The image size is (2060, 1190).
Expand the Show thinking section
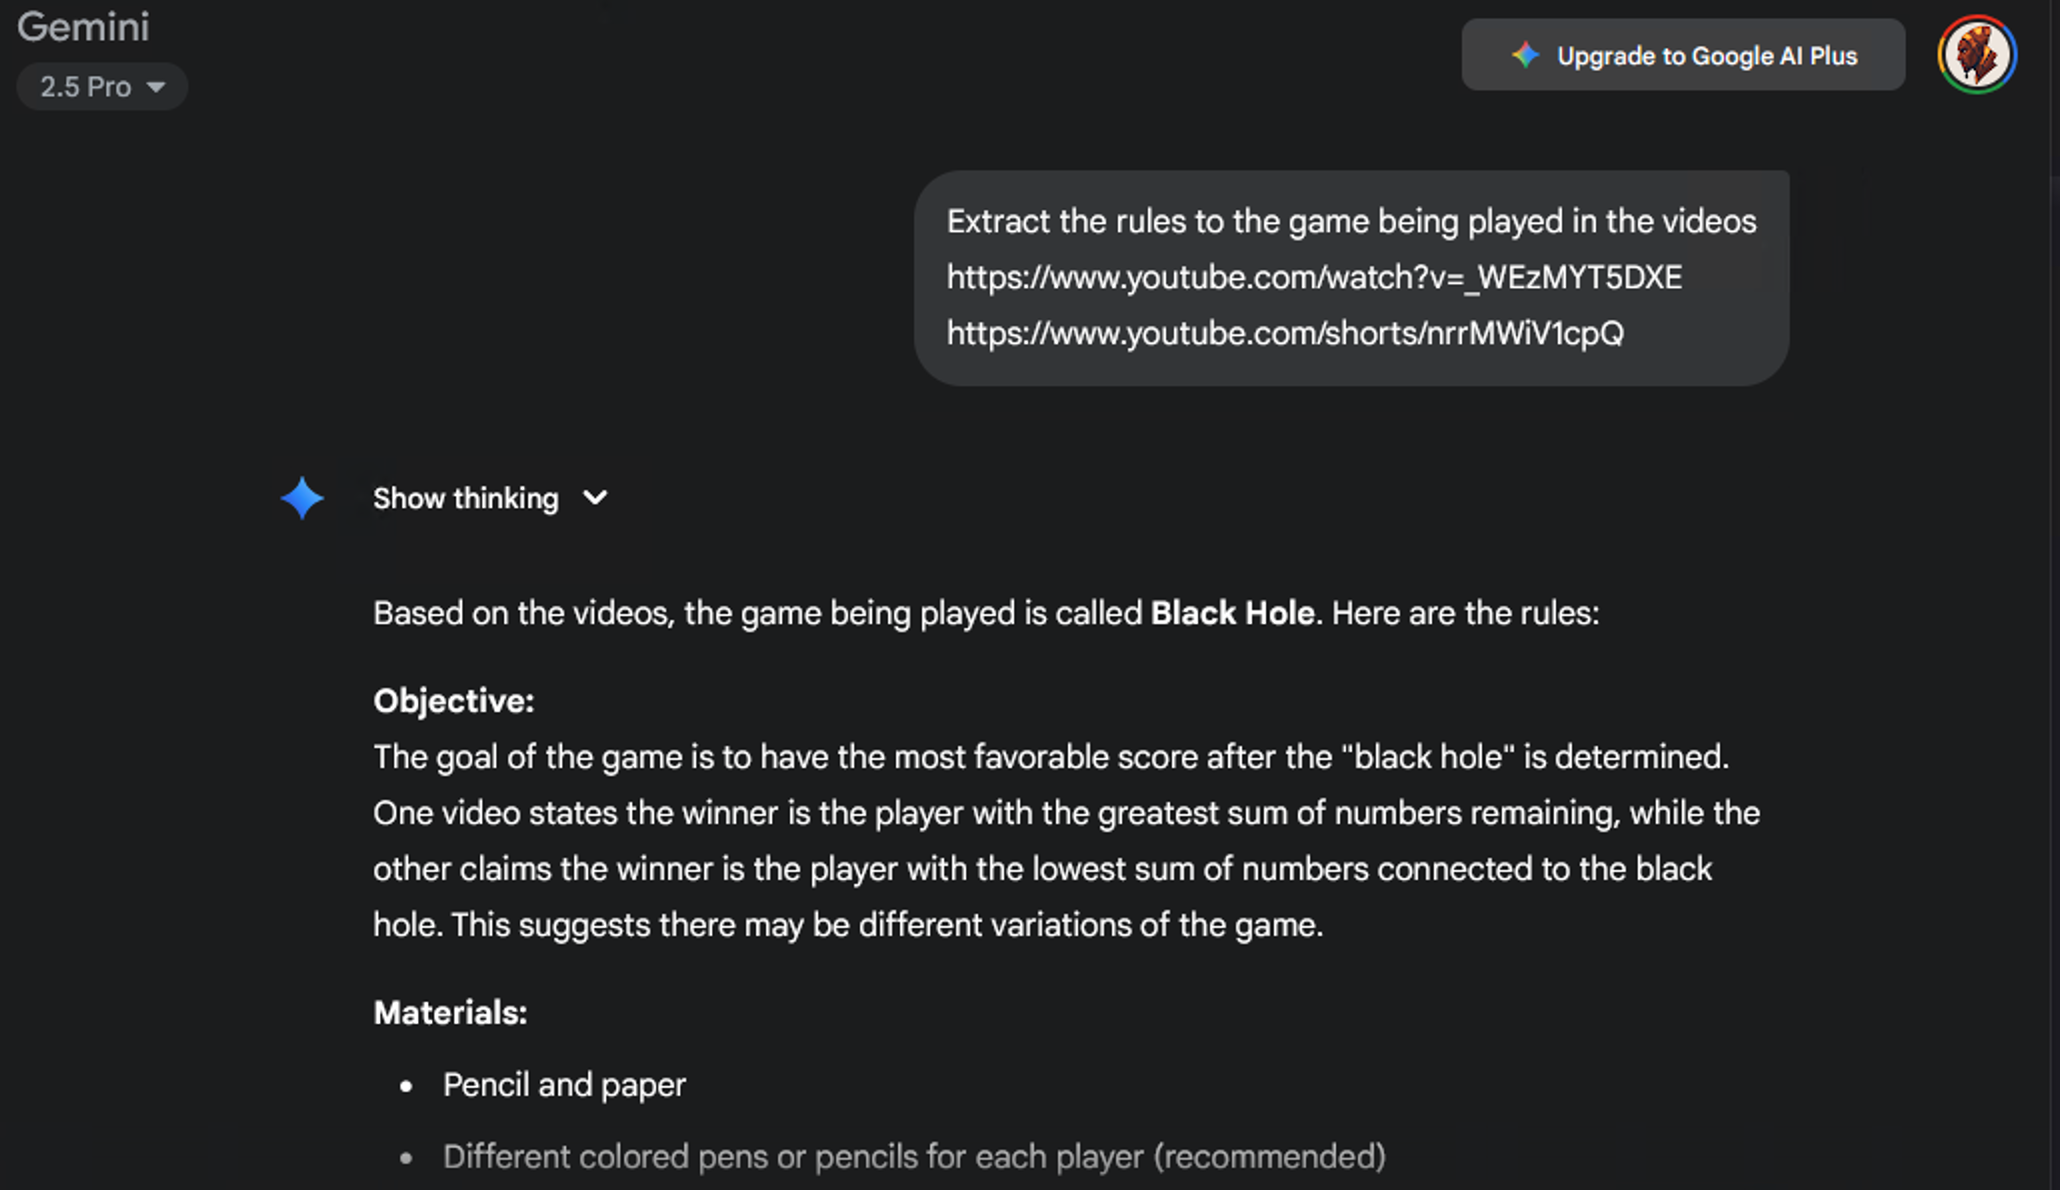click(x=465, y=499)
